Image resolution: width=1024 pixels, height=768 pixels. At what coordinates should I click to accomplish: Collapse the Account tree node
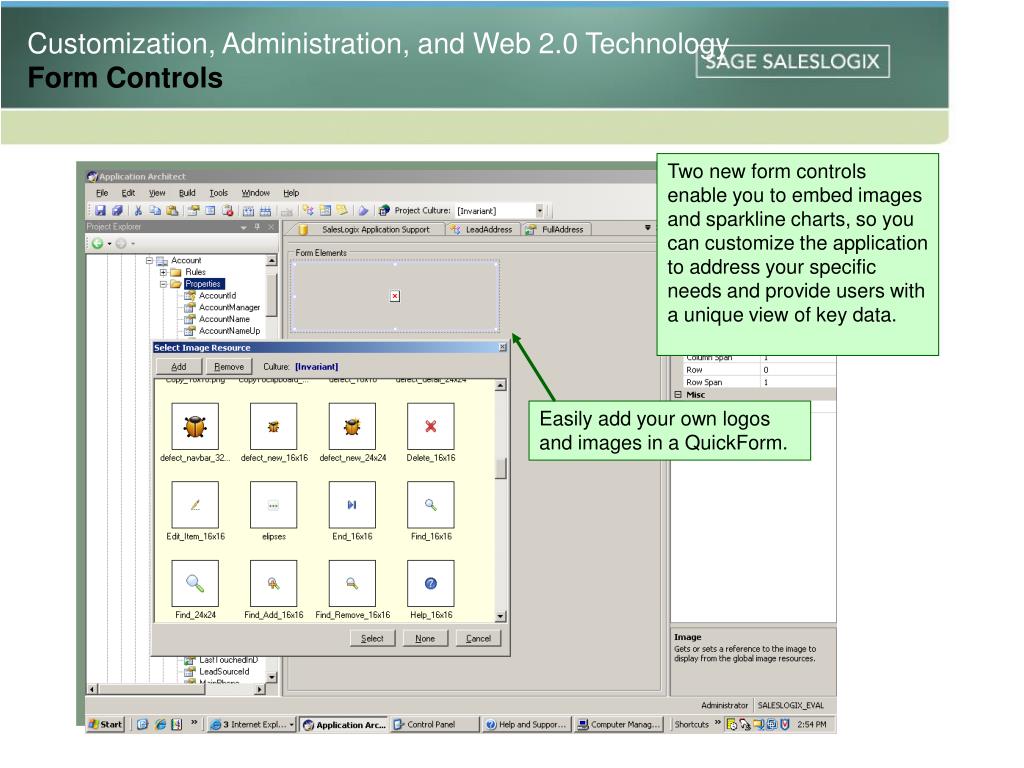(x=149, y=261)
